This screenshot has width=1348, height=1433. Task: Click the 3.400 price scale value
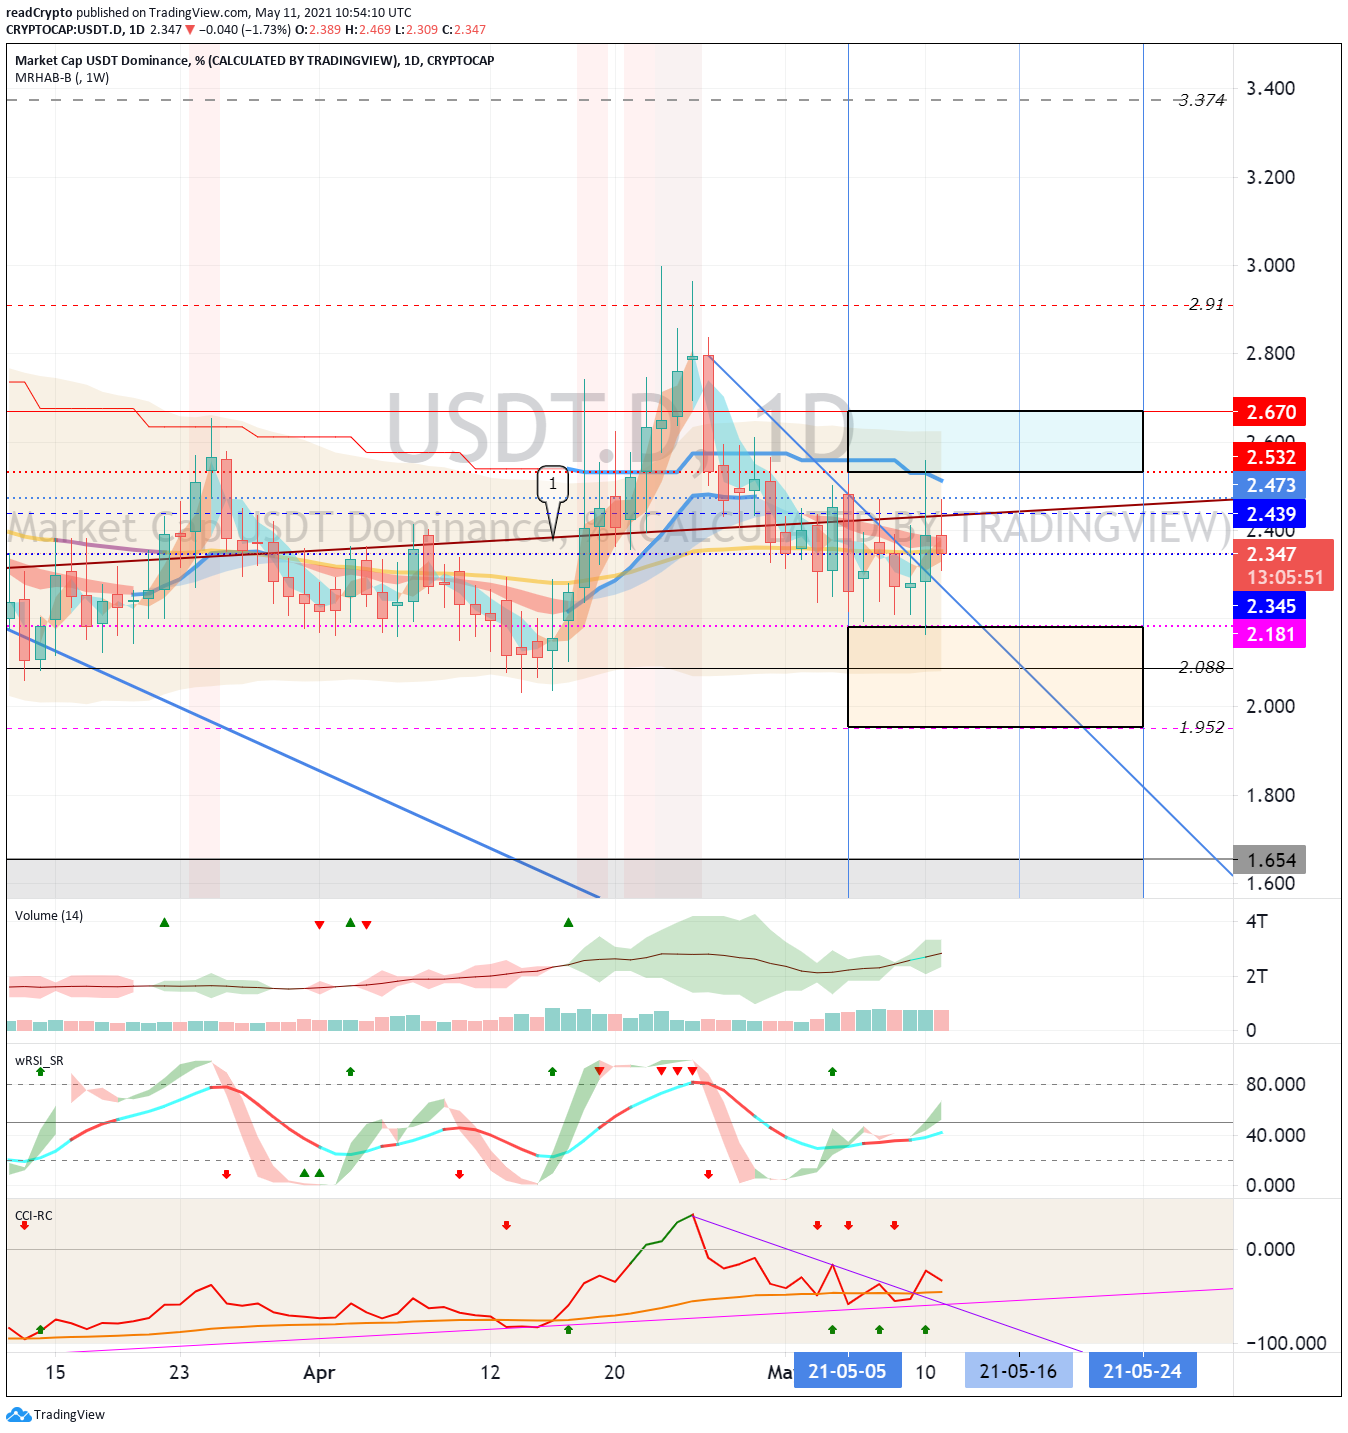tap(1270, 88)
